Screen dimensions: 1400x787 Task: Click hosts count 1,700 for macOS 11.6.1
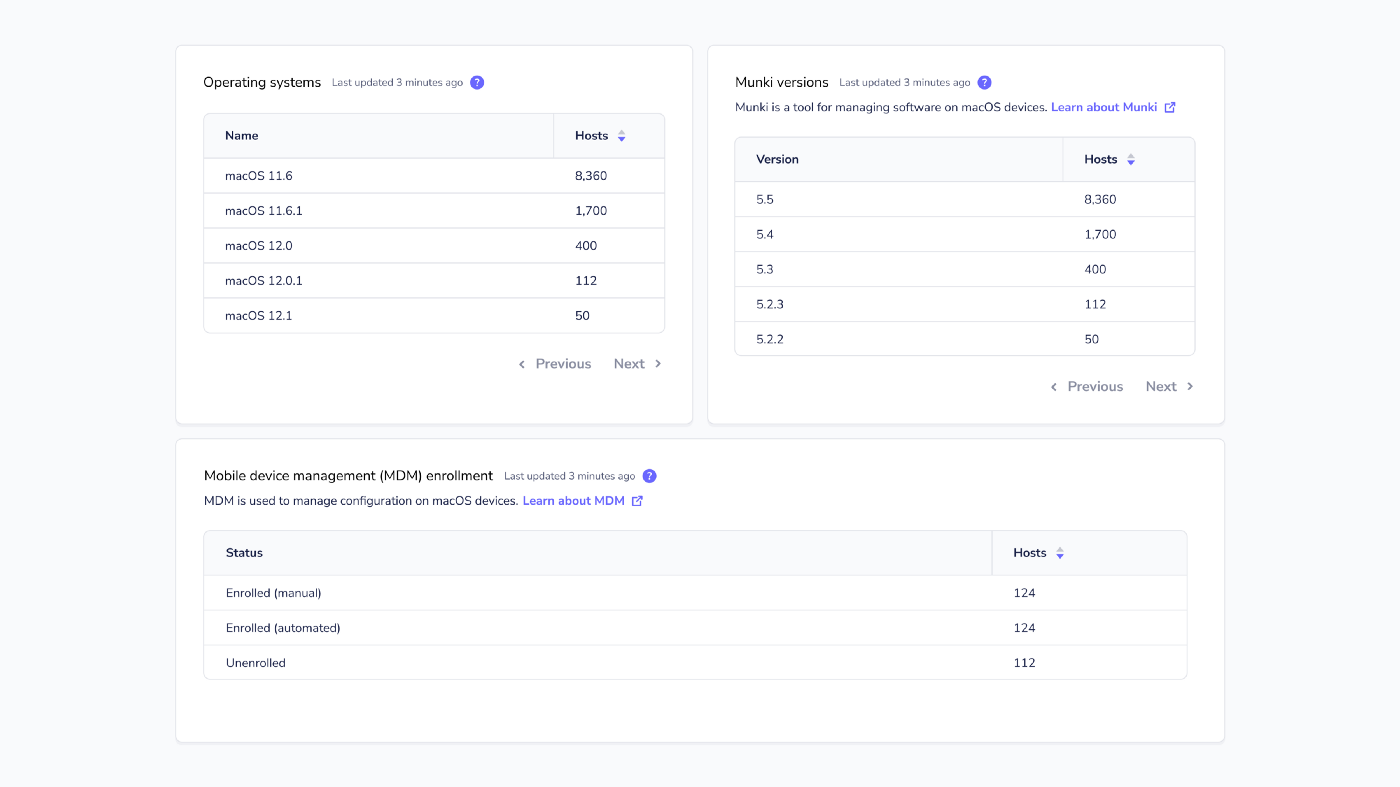click(591, 211)
